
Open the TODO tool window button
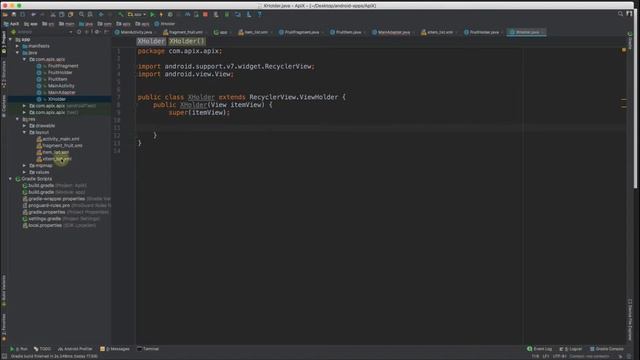(42, 349)
